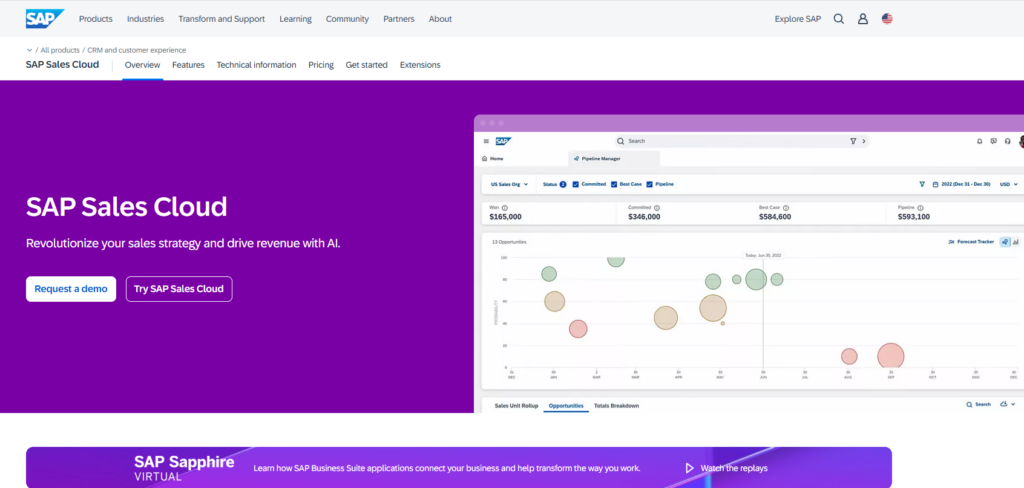
Task: Open the Industries menu
Action: click(x=146, y=19)
